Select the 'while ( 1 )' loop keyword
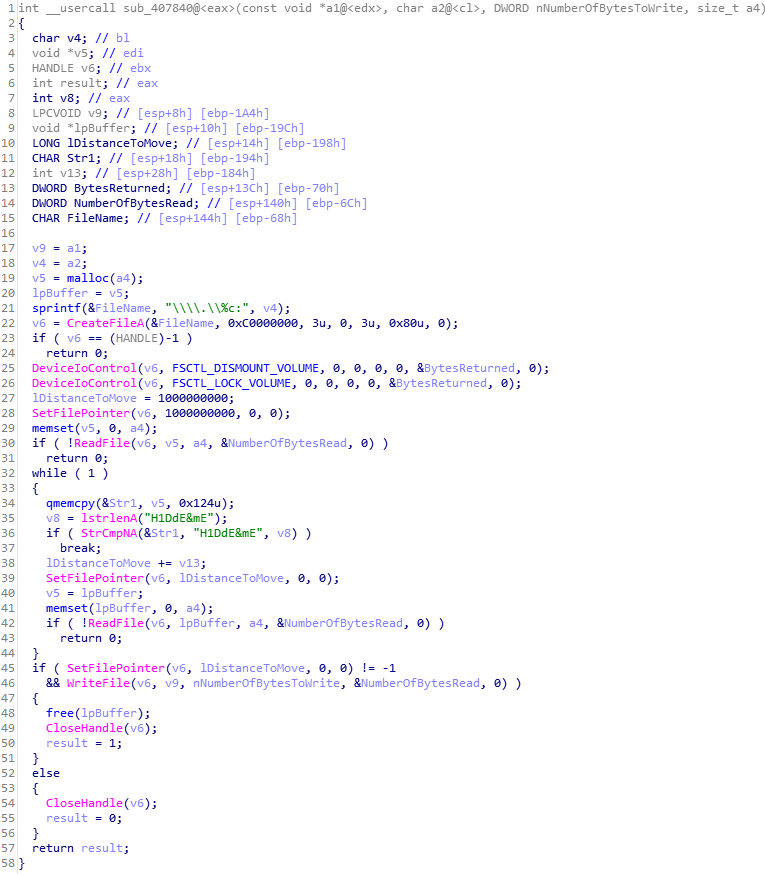This screenshot has height=874, width=765. coord(70,473)
